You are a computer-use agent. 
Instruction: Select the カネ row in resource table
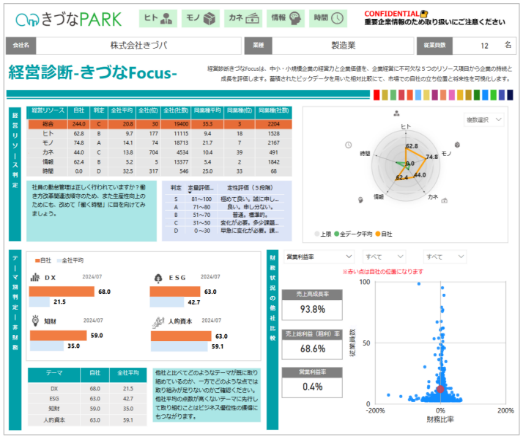tap(159, 152)
